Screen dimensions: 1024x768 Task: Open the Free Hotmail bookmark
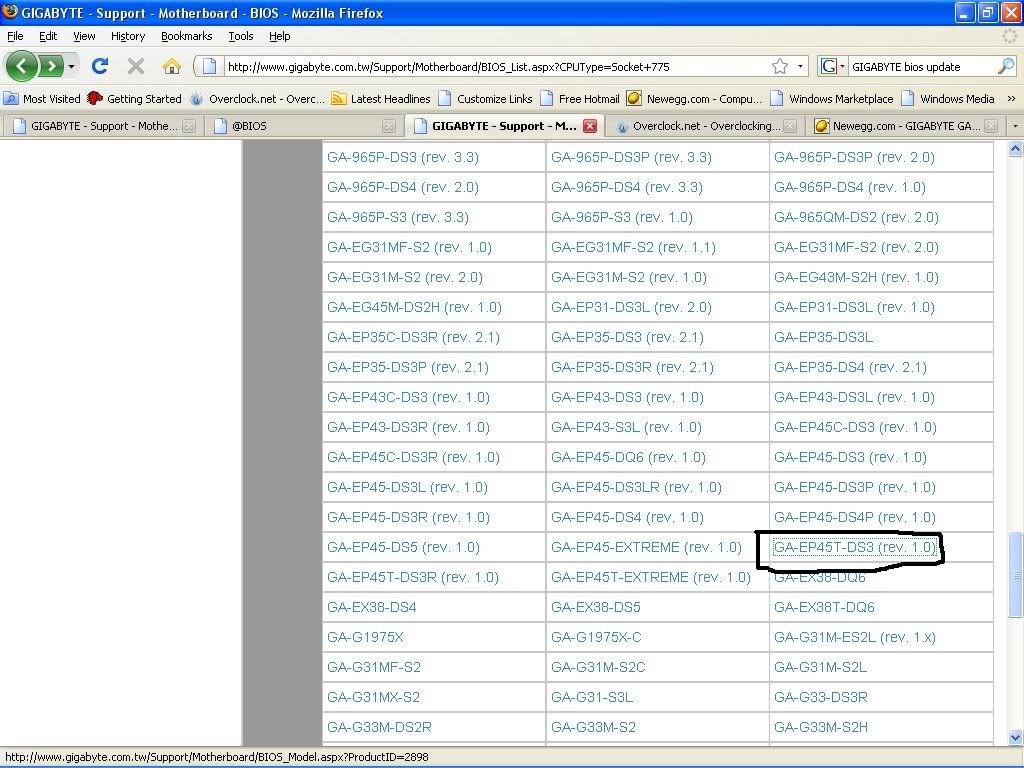(x=579, y=99)
